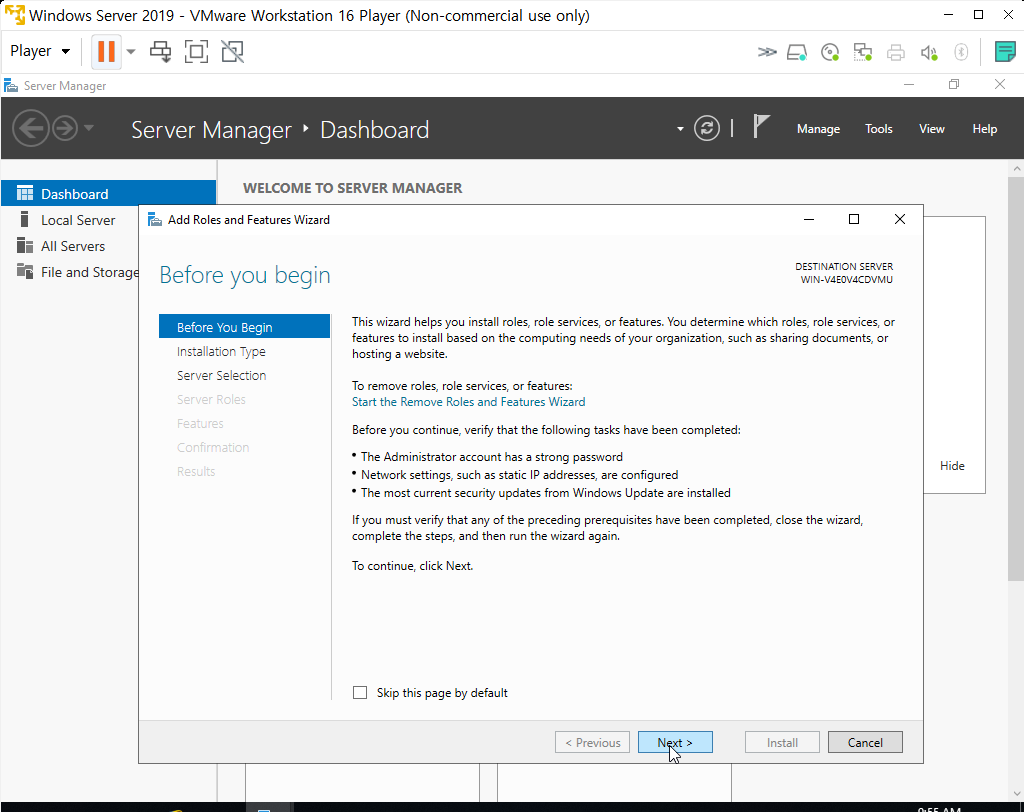This screenshot has height=812, width=1024.
Task: Open the VMware message log note icon
Action: pos(1004,52)
